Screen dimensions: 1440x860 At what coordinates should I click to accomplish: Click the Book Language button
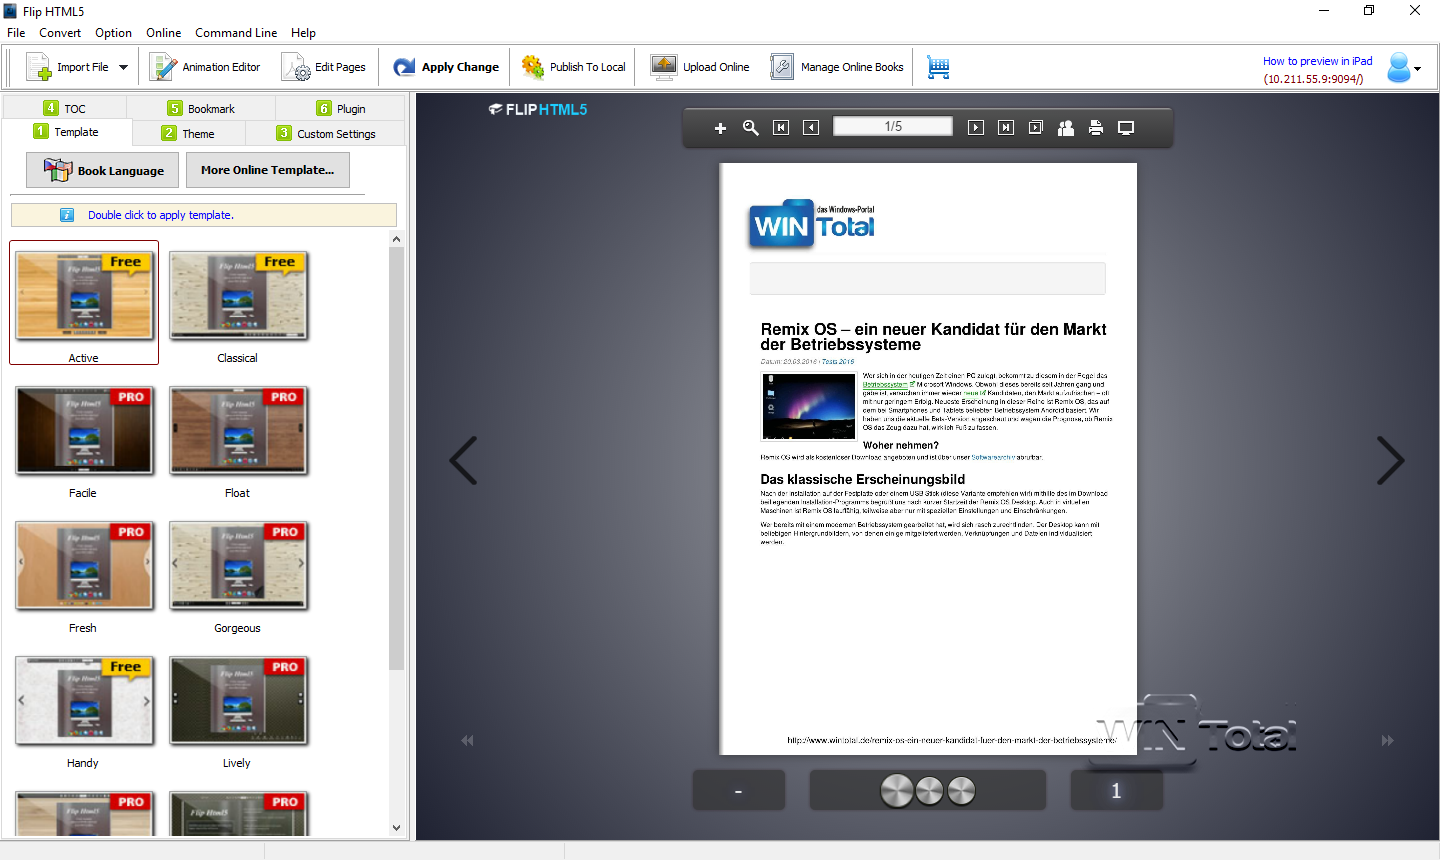[x=102, y=170]
